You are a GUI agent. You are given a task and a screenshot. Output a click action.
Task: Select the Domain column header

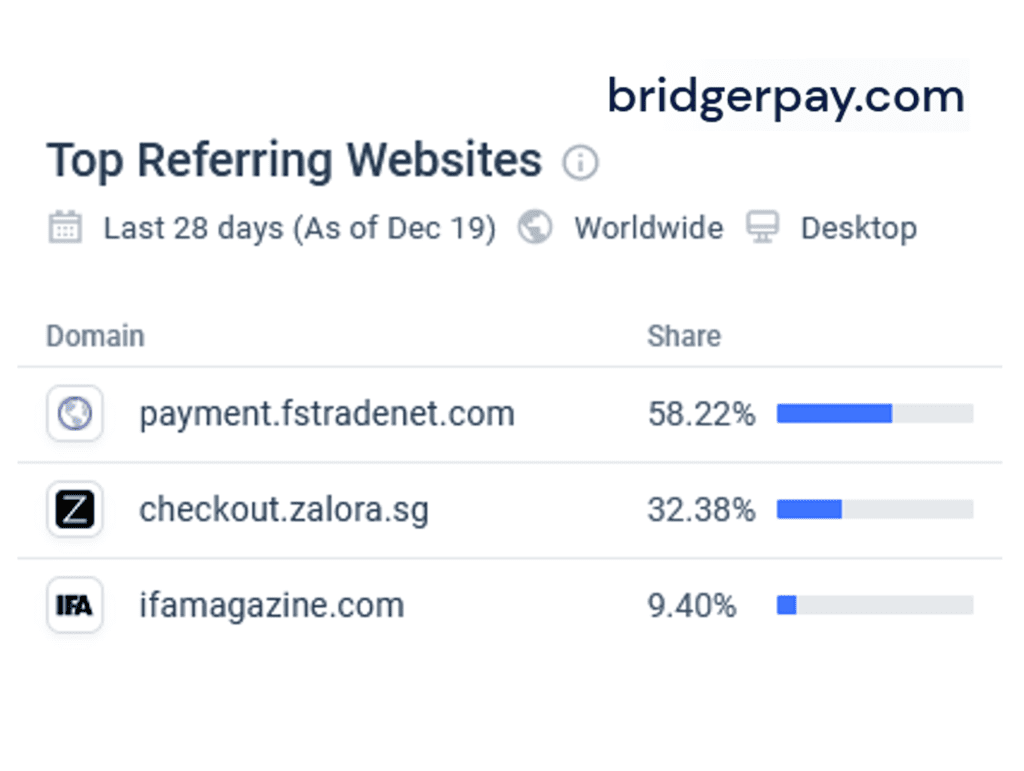click(95, 336)
